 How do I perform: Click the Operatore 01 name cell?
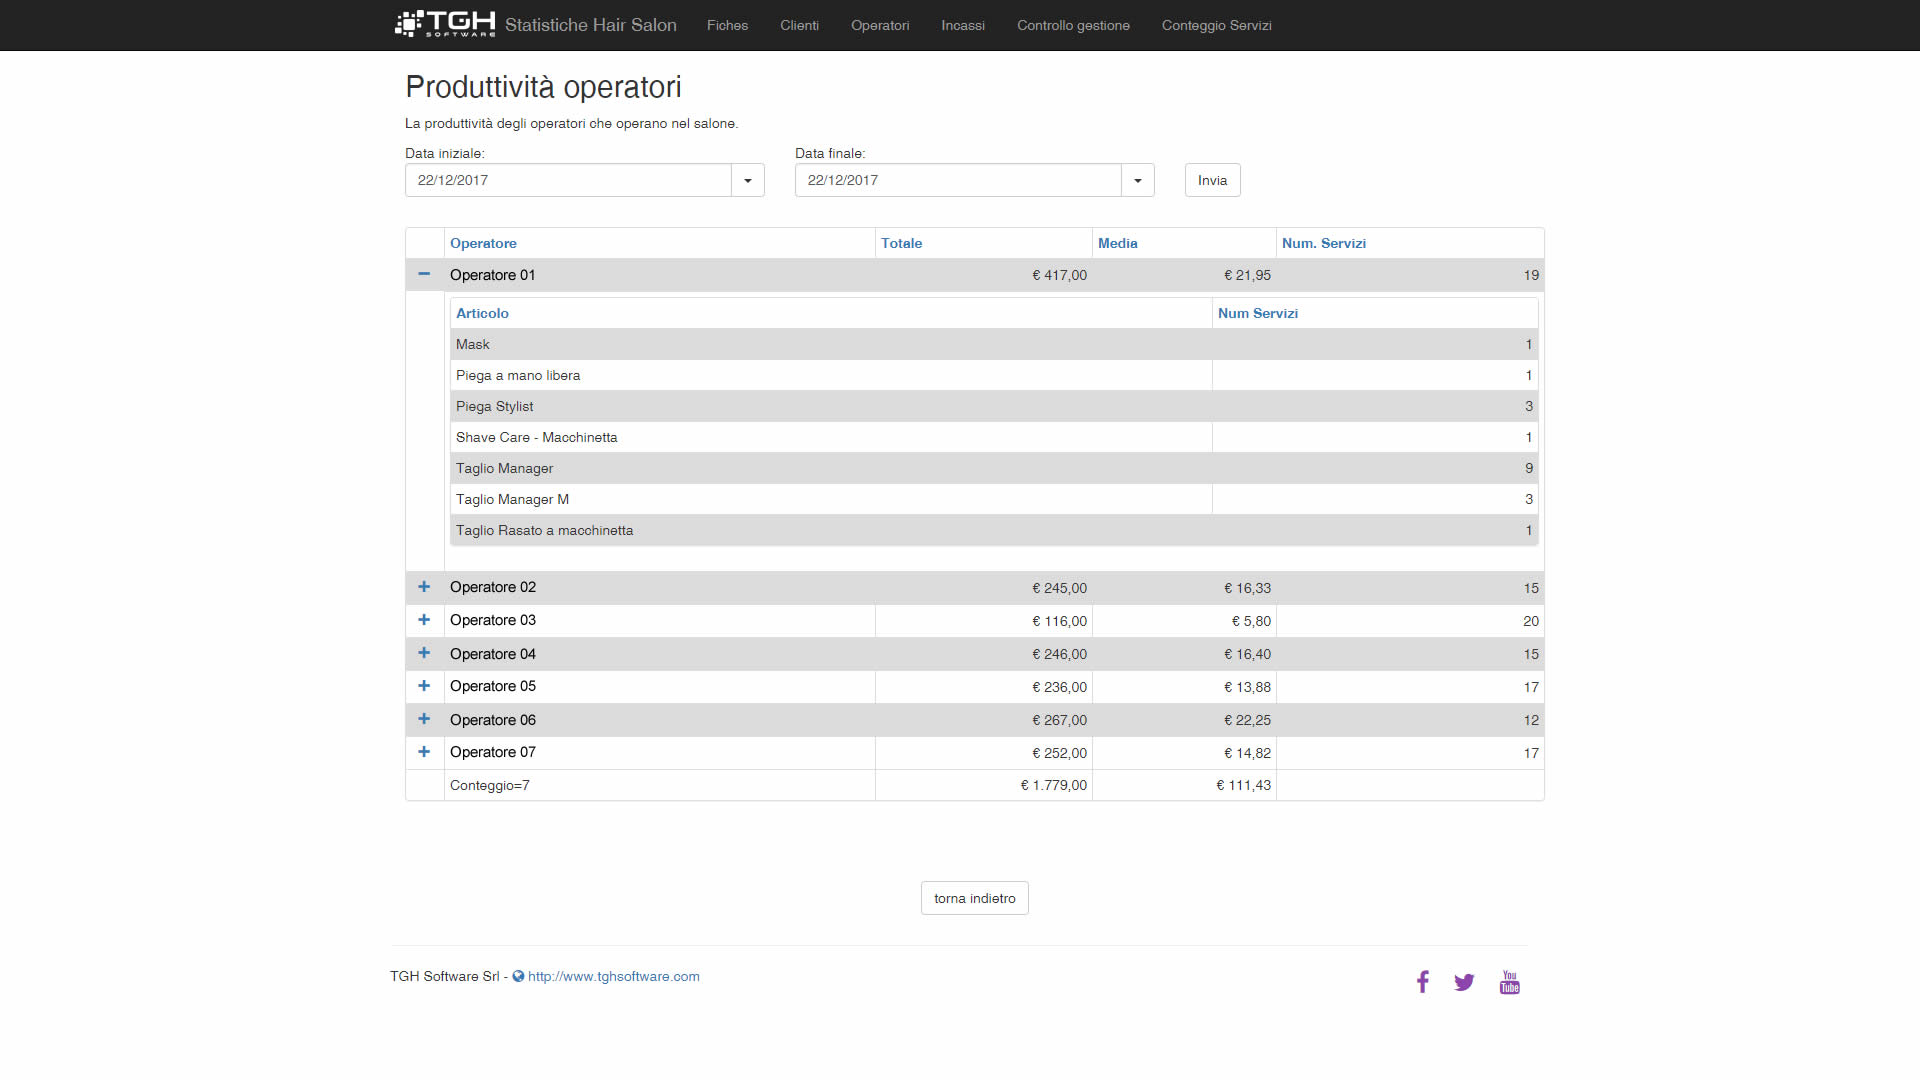pyautogui.click(x=660, y=275)
